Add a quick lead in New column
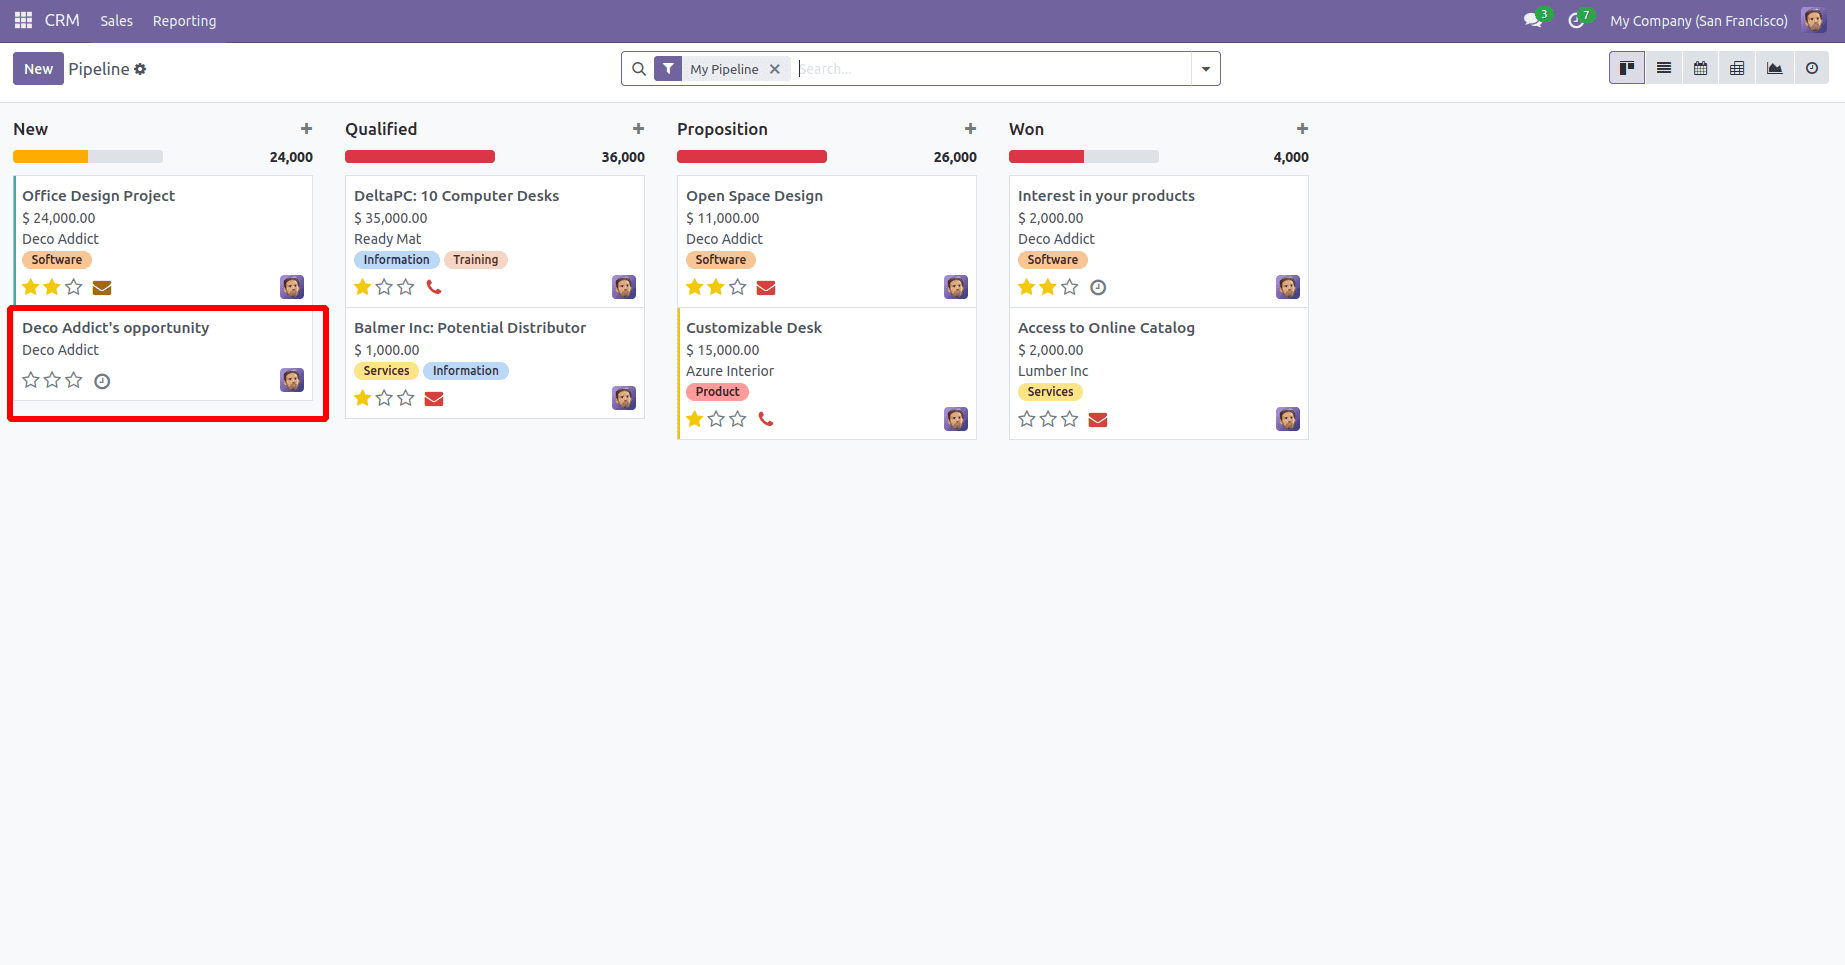The image size is (1845, 965). click(x=306, y=129)
